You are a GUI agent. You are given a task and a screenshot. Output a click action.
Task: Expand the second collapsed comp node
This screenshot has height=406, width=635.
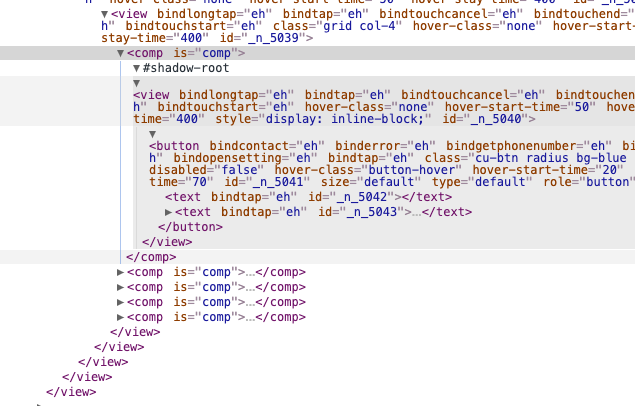coord(120,287)
